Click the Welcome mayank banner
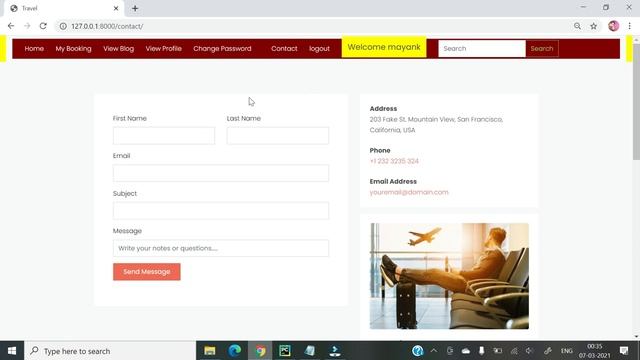Viewport: 640px width, 360px height. [x=384, y=47]
